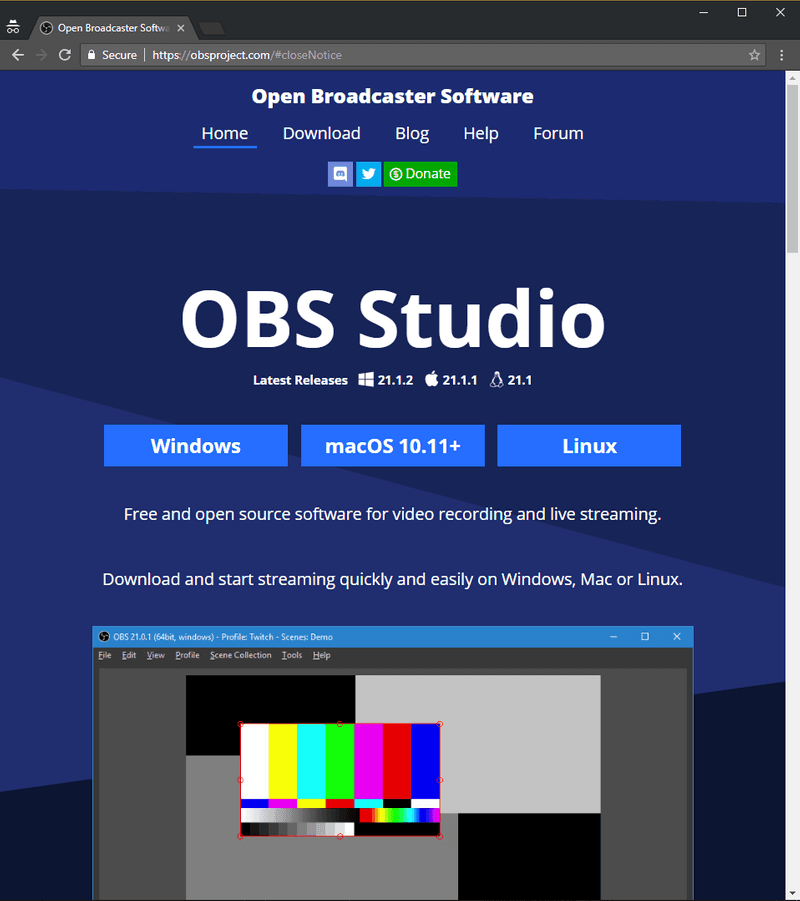Click the scrollbar down arrow
The height and width of the screenshot is (901, 800).
point(793,894)
